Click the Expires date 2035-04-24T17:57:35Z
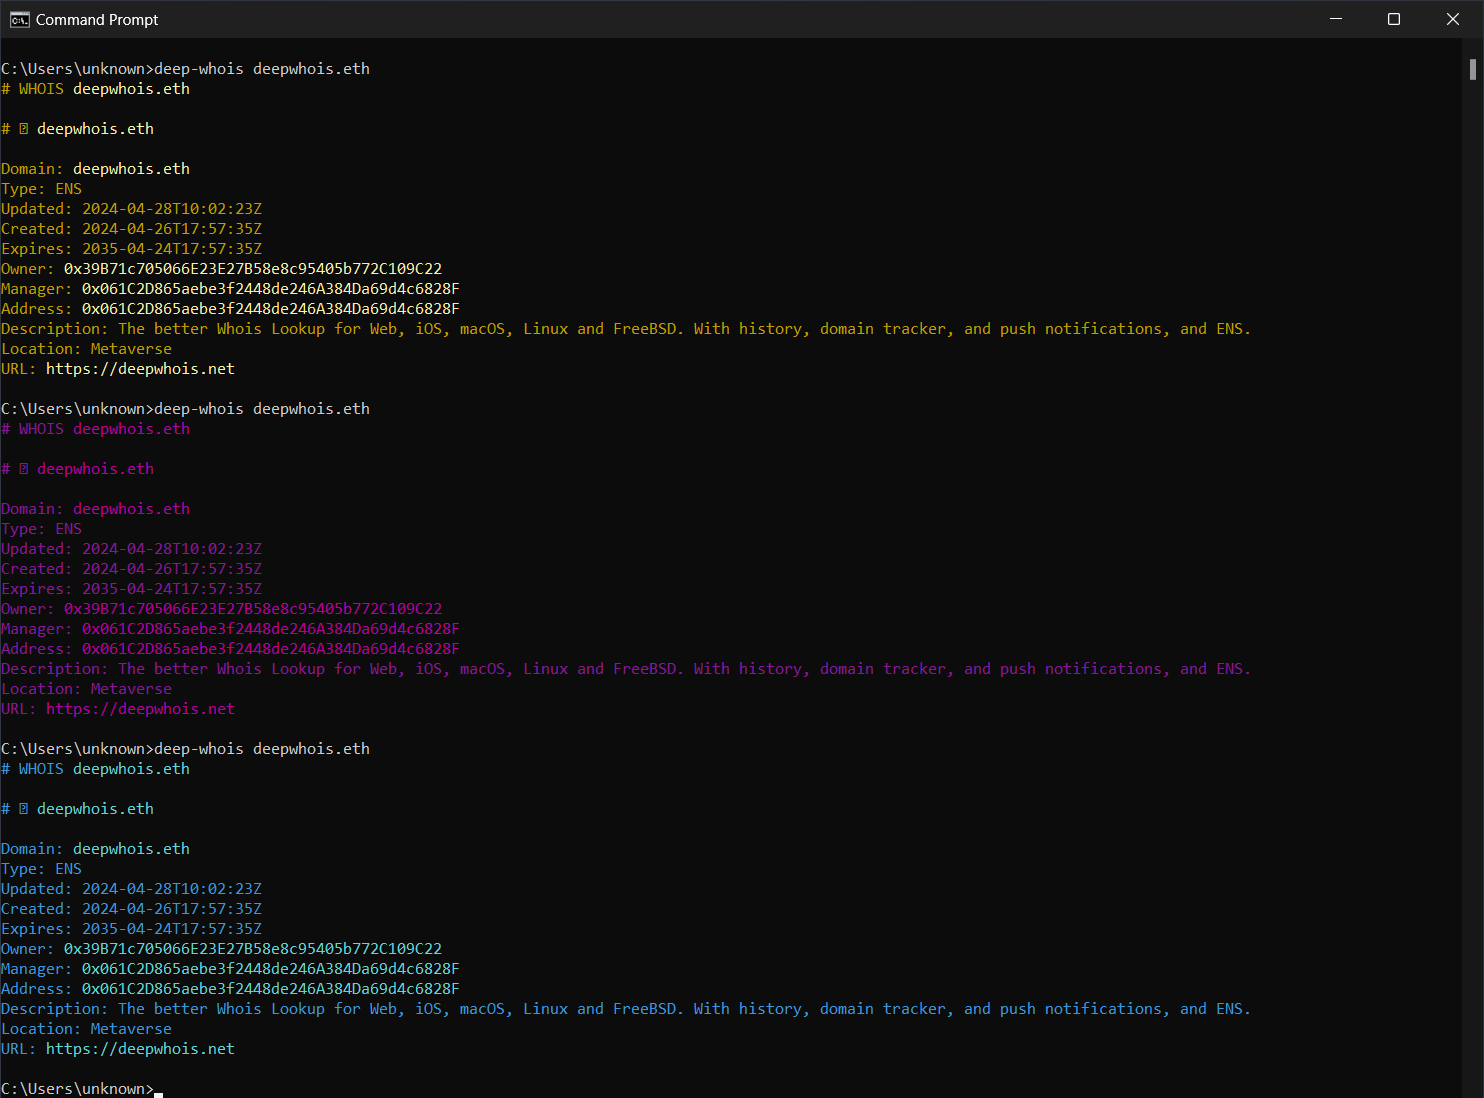This screenshot has height=1098, width=1484. (x=172, y=248)
